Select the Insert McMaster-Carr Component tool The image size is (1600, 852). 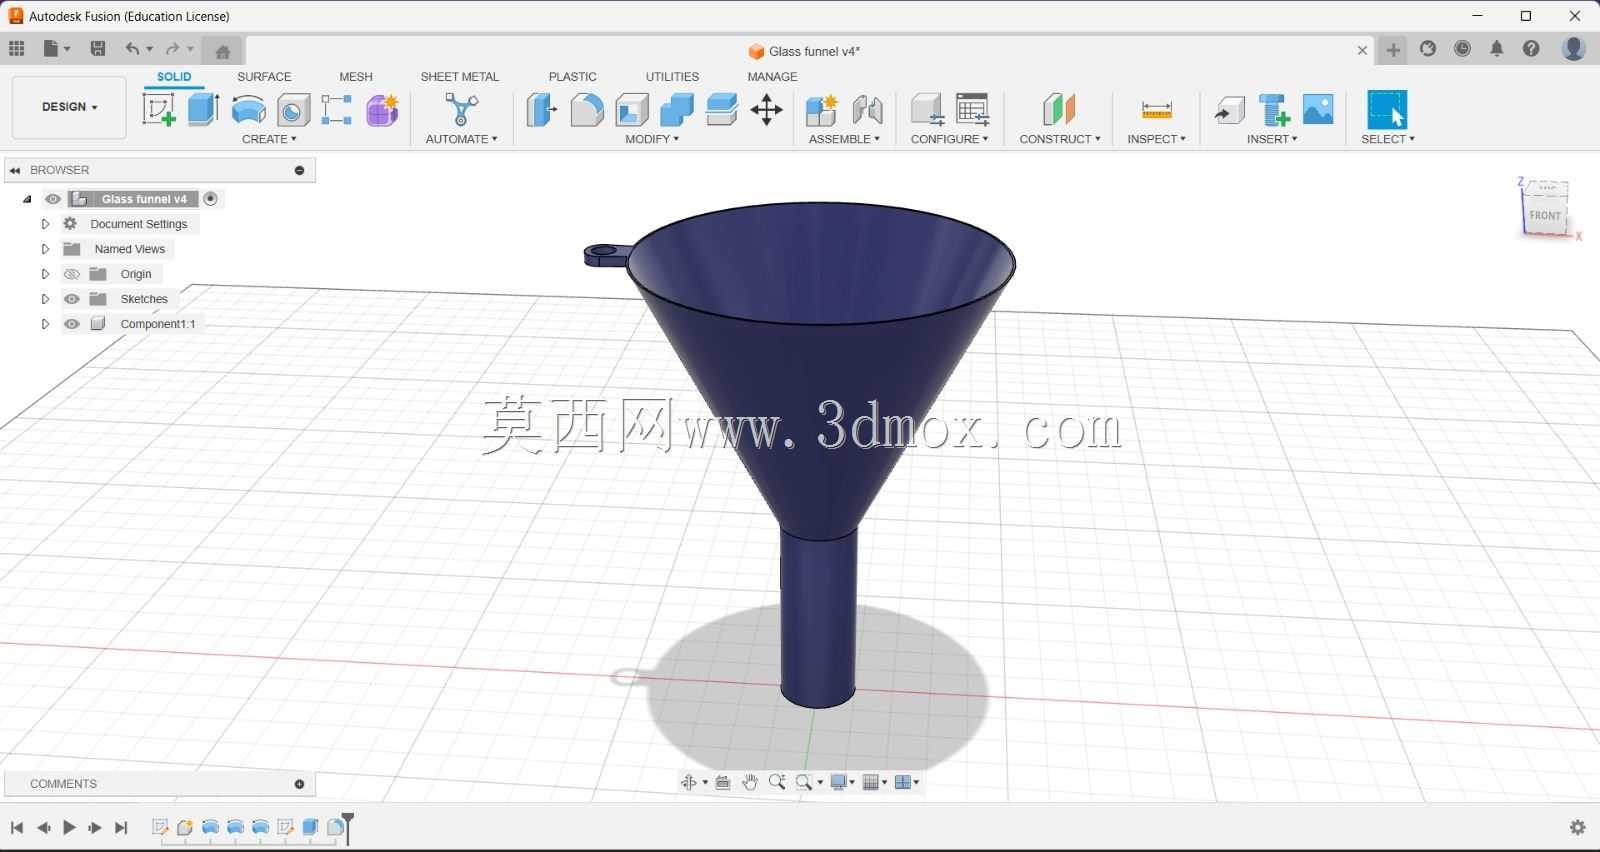(x=1274, y=110)
